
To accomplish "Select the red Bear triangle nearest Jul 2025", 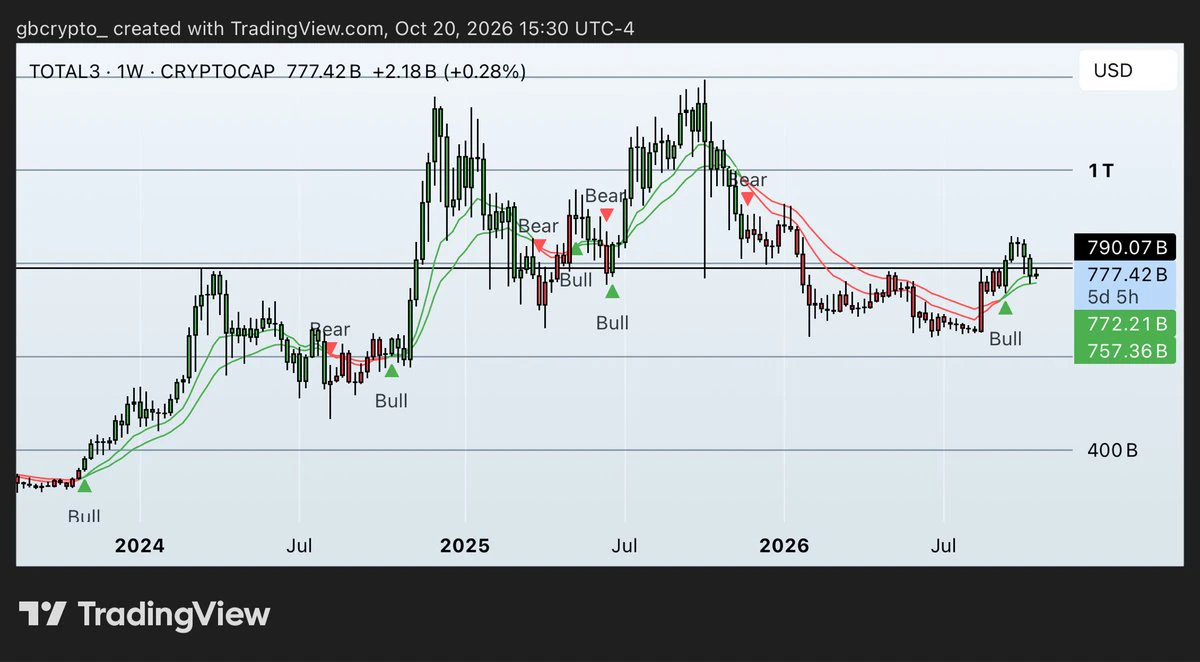I will coord(606,214).
